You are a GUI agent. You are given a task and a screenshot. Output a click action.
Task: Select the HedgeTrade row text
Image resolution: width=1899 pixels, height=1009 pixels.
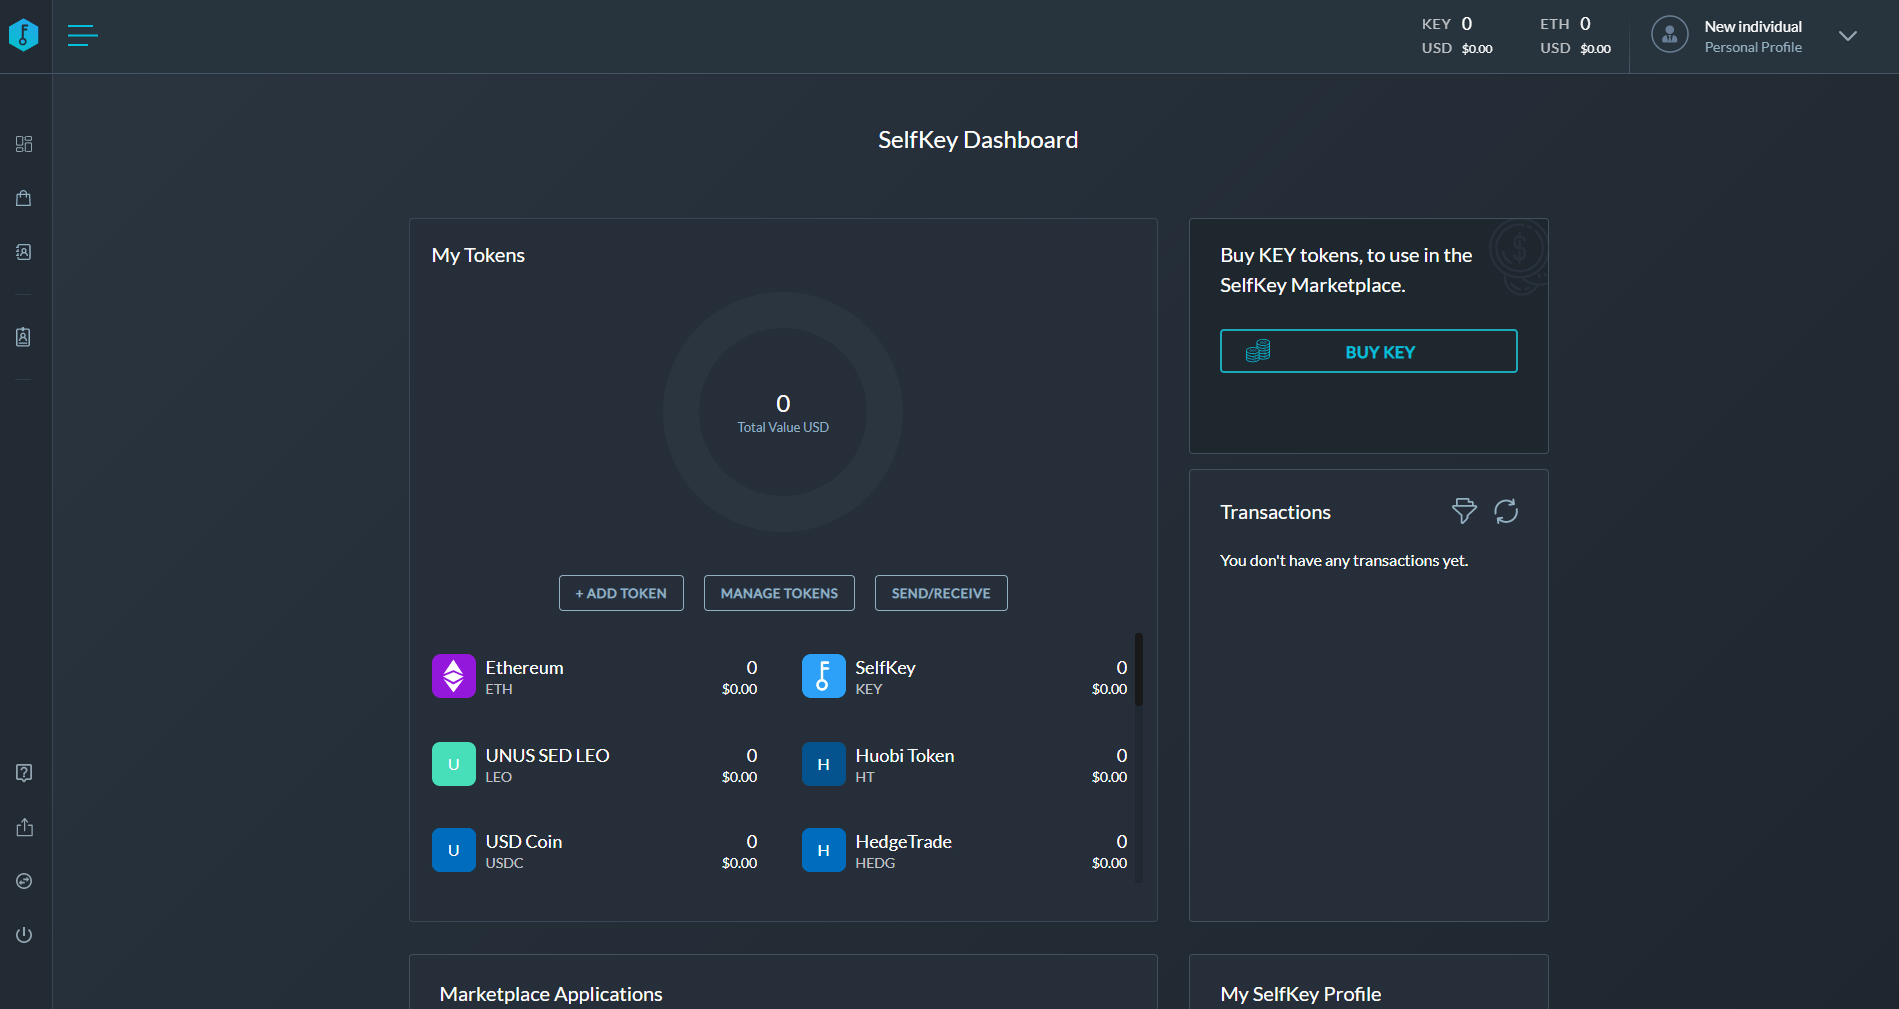point(903,841)
